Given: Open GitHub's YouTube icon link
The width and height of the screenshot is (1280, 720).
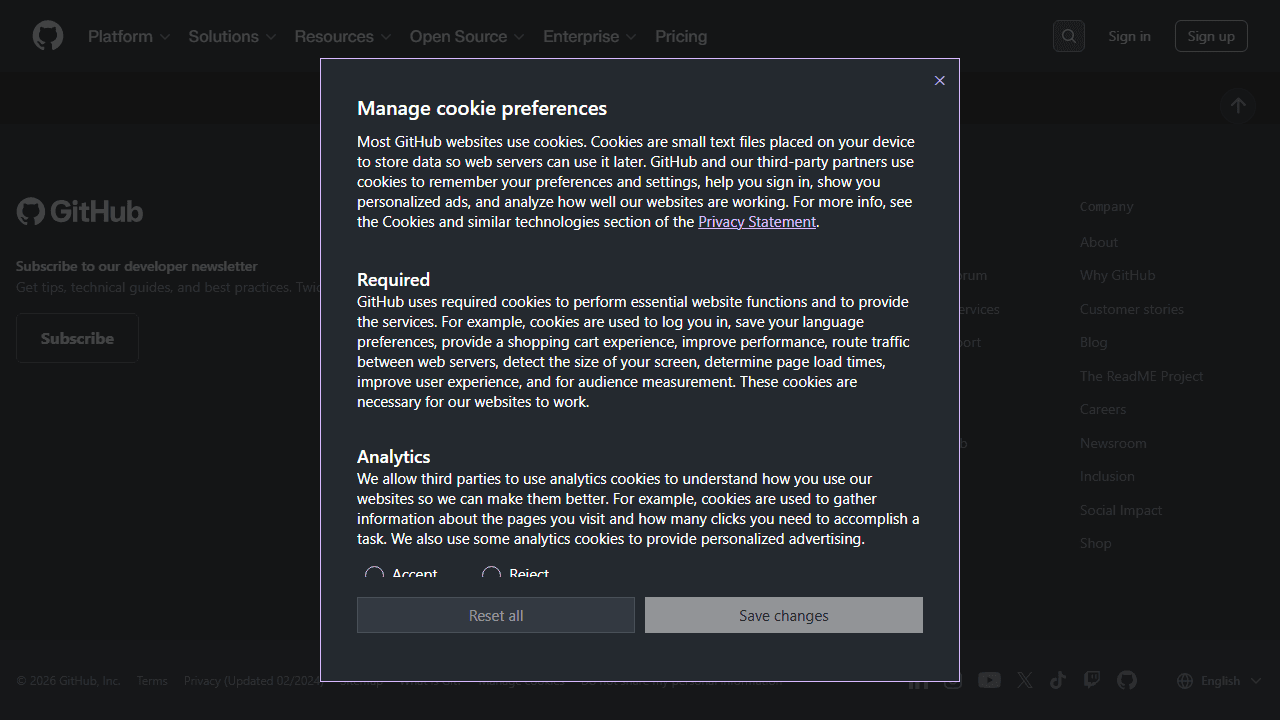Looking at the screenshot, I should (989, 680).
